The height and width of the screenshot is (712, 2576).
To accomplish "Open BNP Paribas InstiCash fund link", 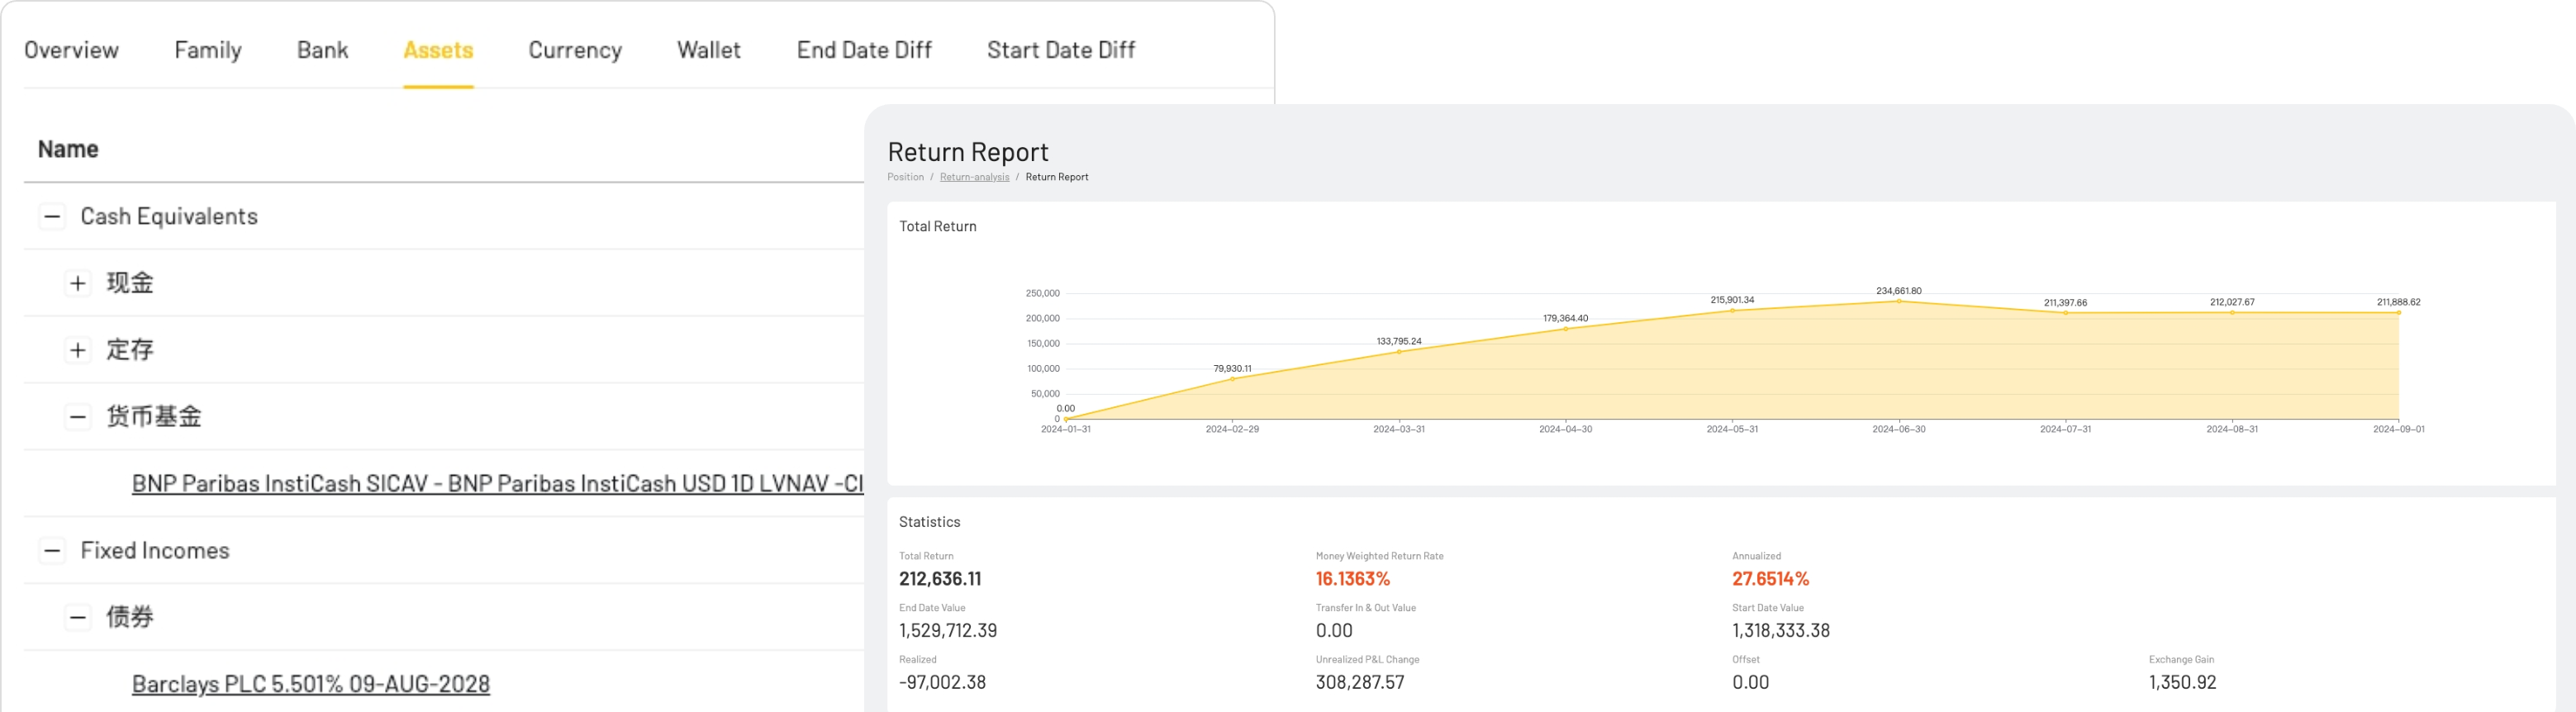I will tap(497, 484).
